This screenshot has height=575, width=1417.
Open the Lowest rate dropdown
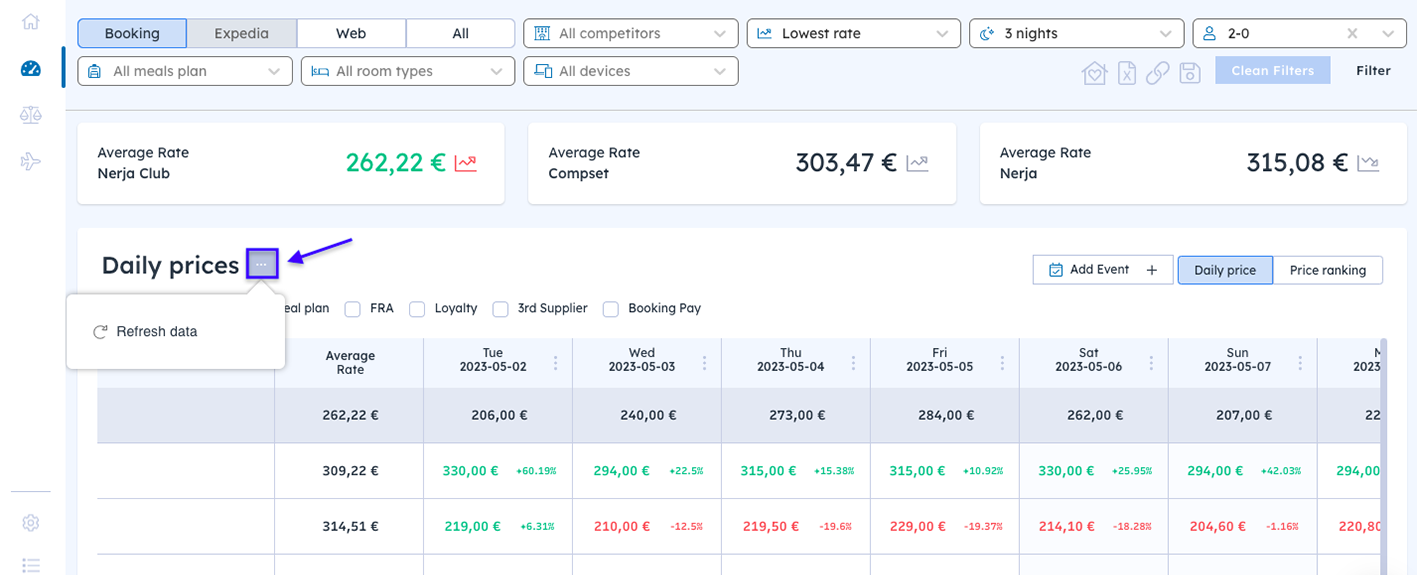point(854,33)
